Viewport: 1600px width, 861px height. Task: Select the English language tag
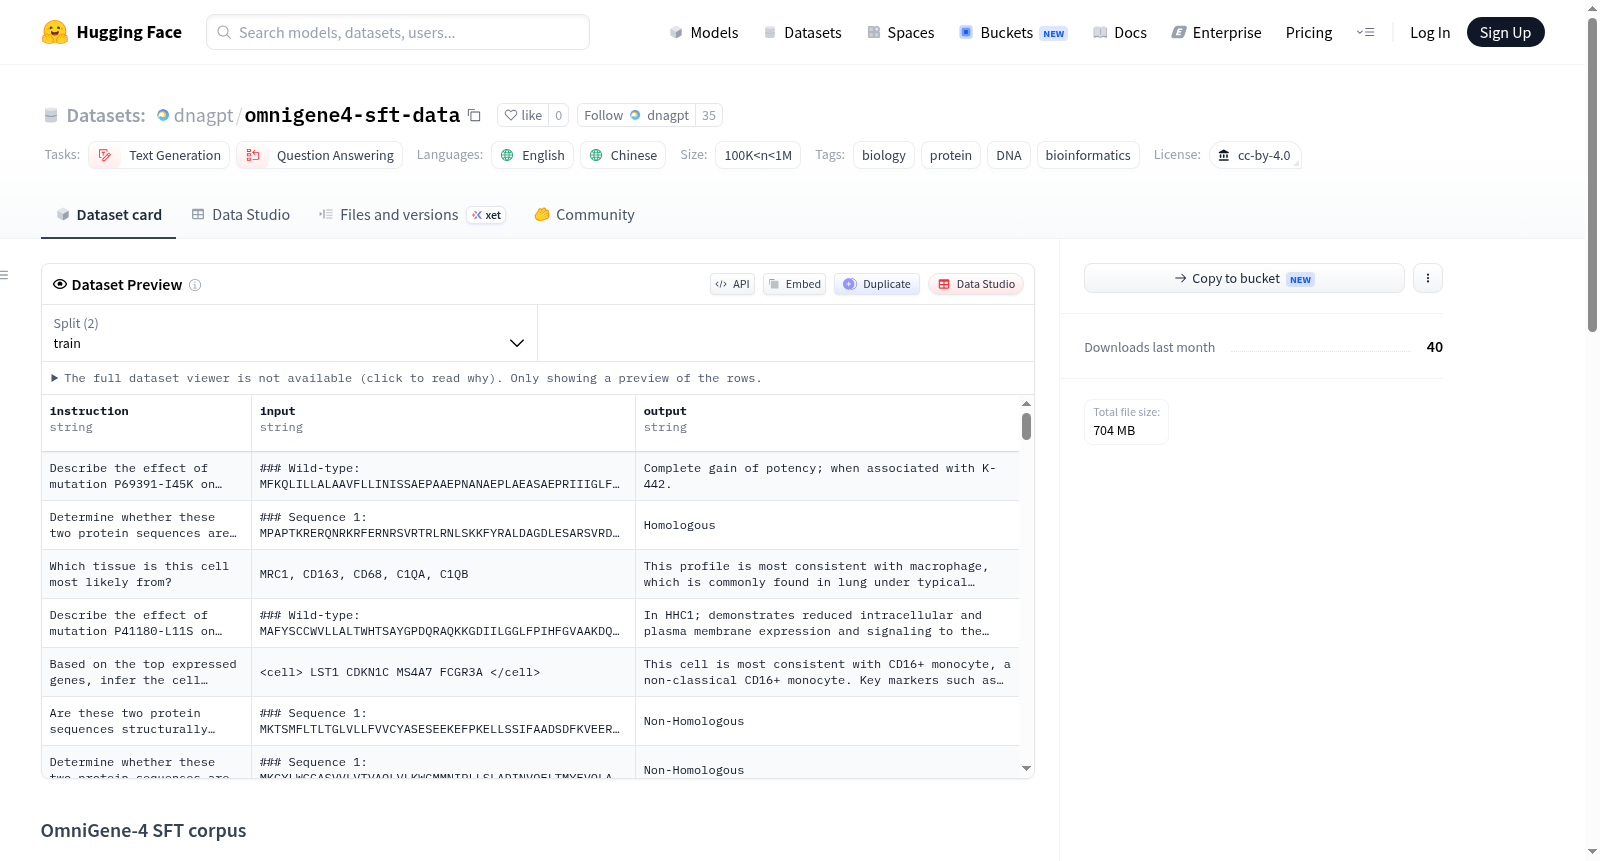click(533, 155)
